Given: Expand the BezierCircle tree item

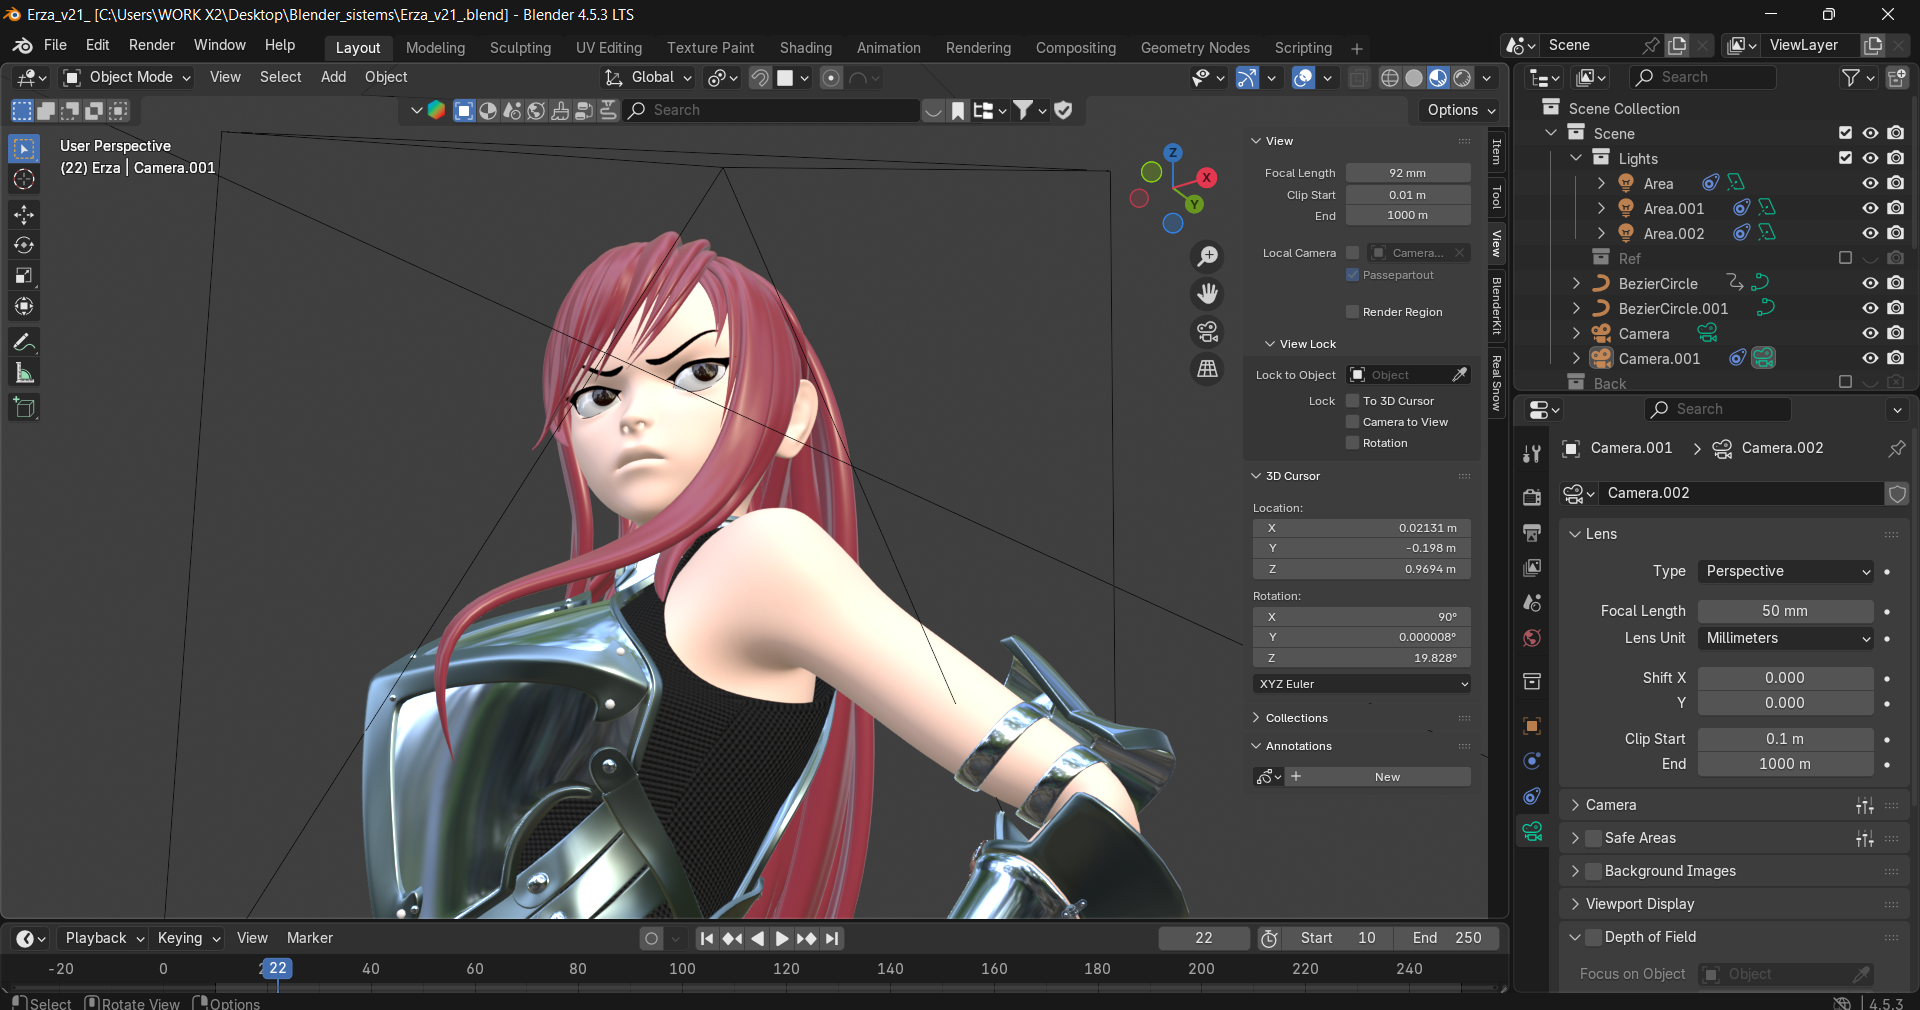Looking at the screenshot, I should tap(1577, 283).
